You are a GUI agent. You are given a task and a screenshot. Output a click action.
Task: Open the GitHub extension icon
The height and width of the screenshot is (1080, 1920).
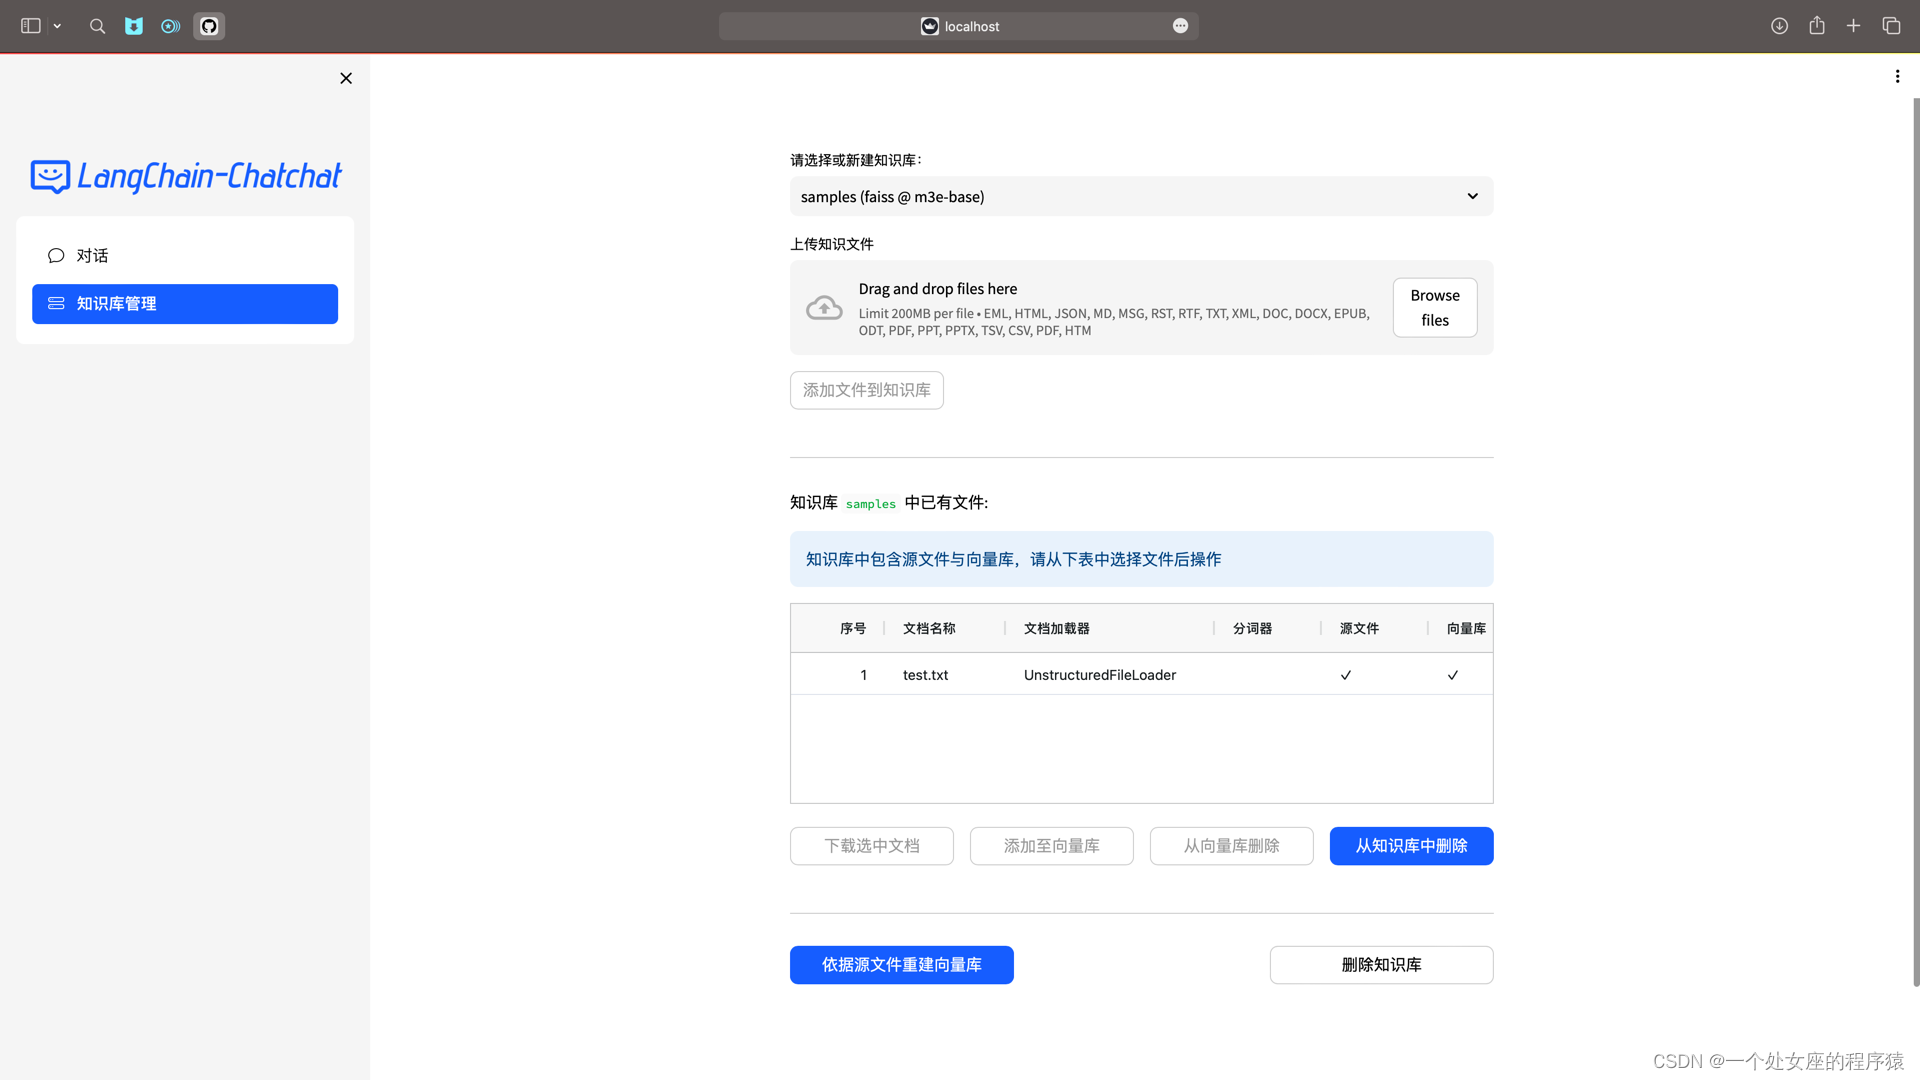click(209, 26)
